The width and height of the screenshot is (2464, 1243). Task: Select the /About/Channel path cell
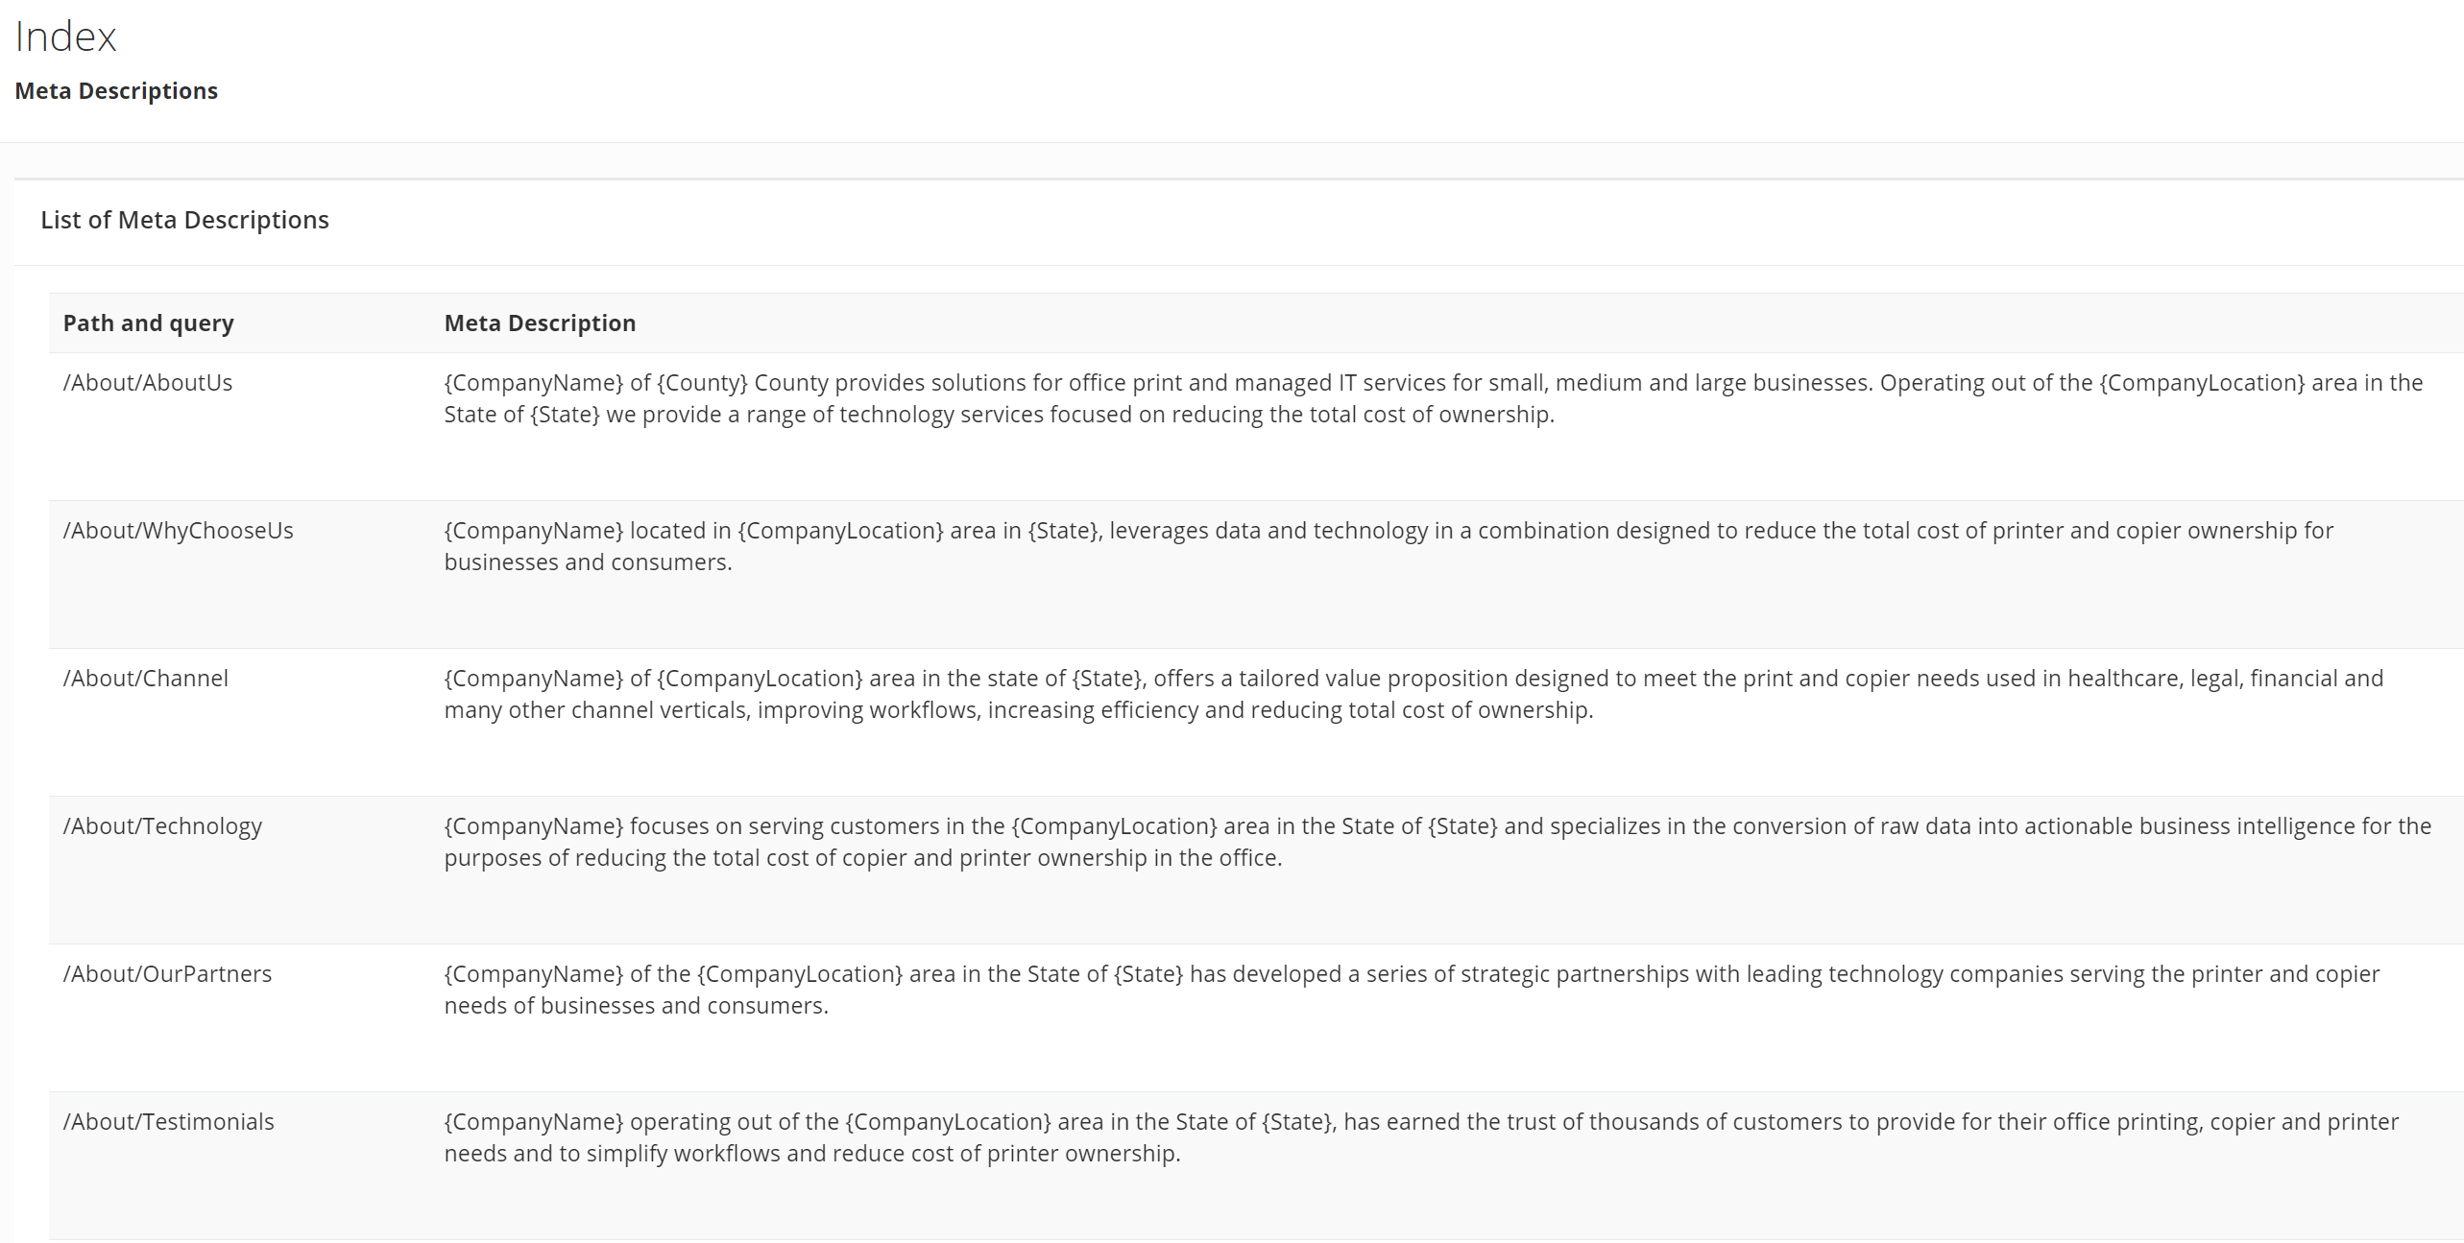pyautogui.click(x=146, y=679)
